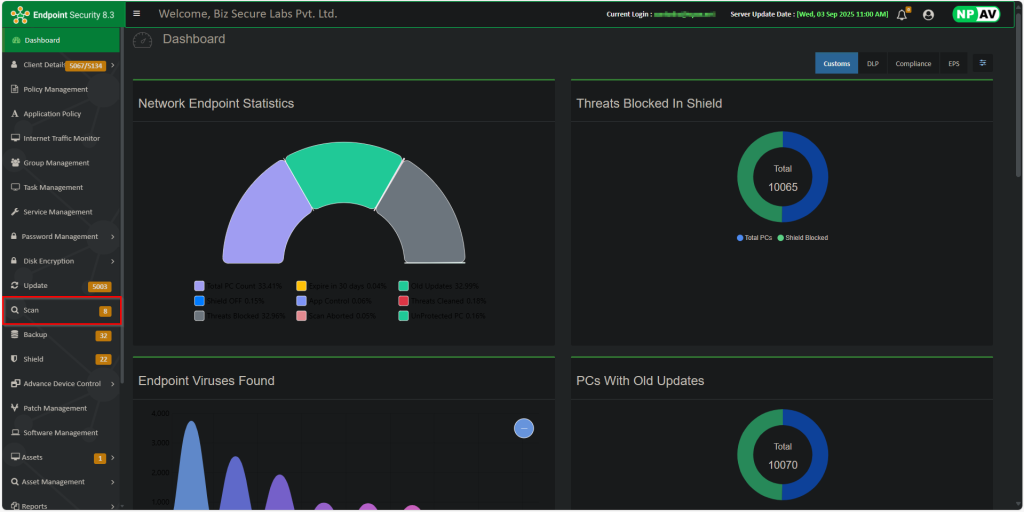
Task: Switch to the DLP tab
Action: [x=872, y=63]
